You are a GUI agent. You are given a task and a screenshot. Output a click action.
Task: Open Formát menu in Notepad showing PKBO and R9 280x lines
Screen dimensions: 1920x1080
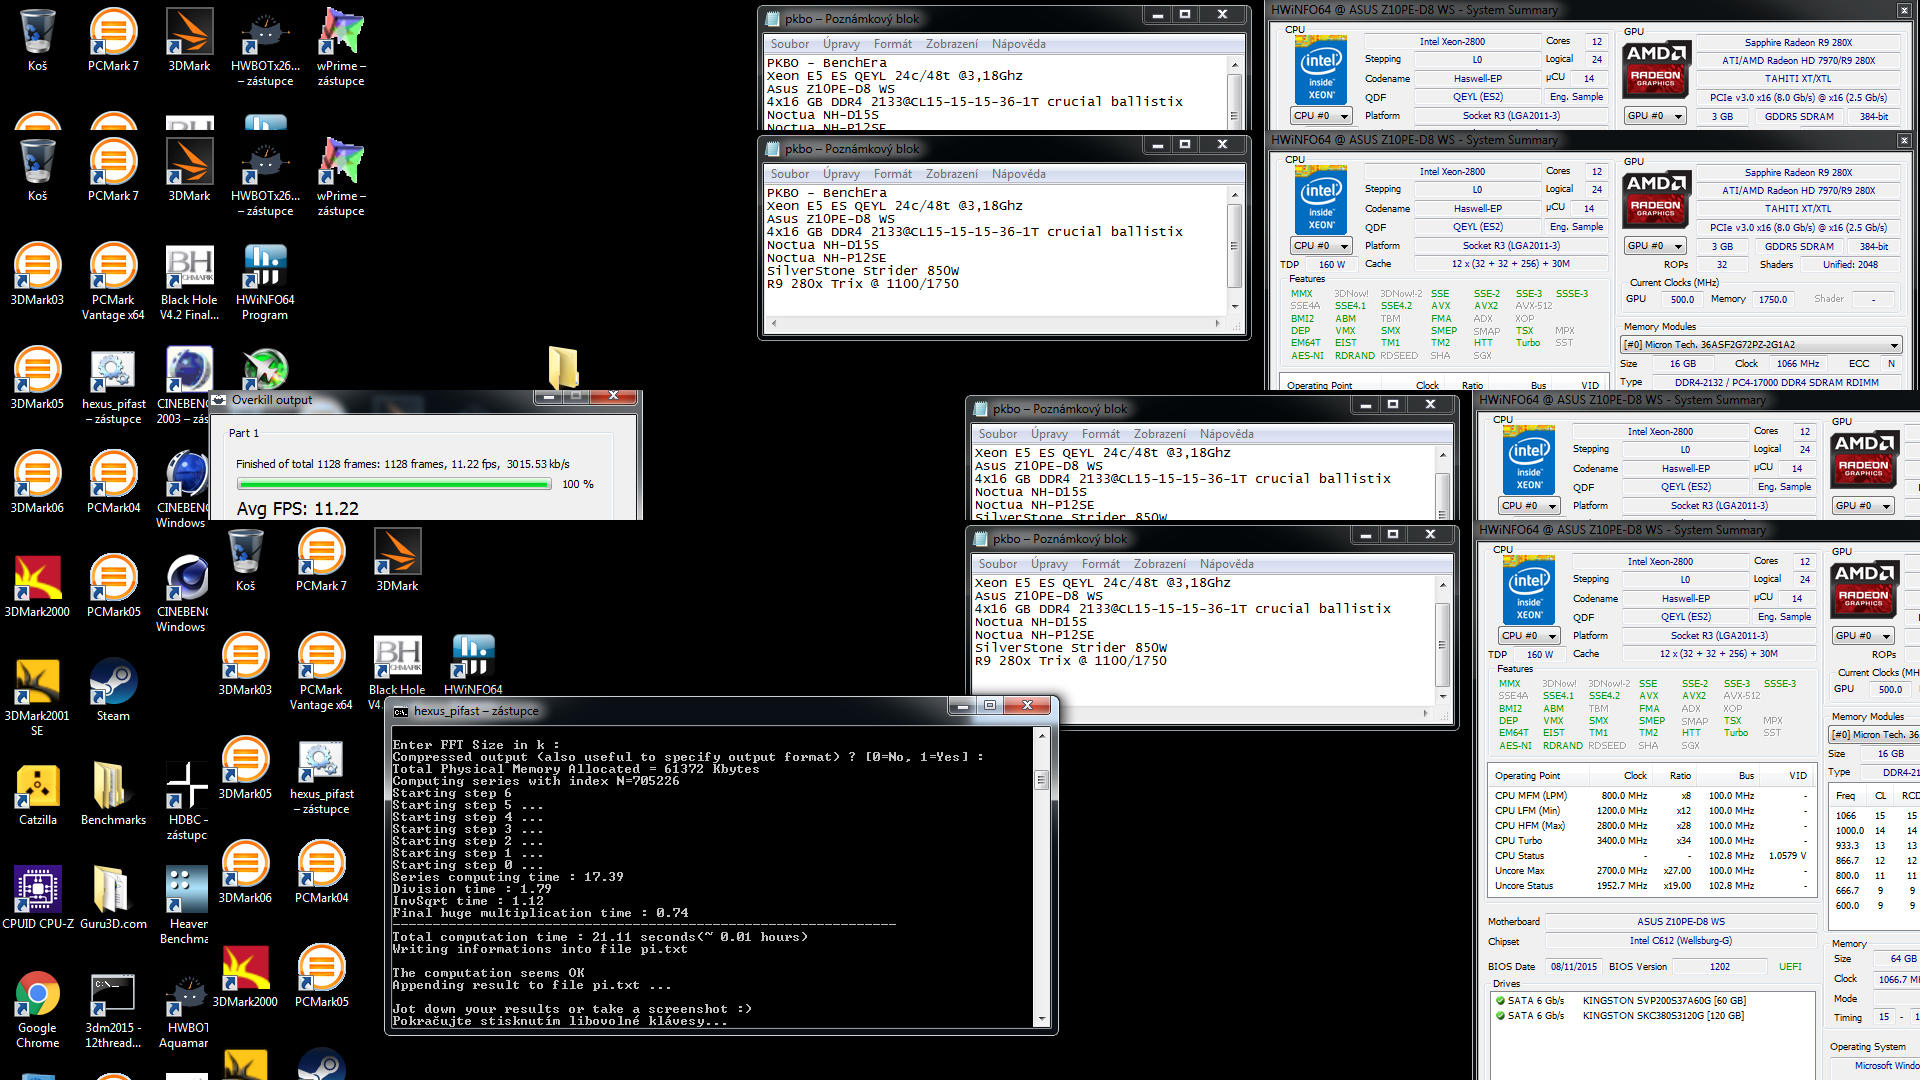[x=893, y=174]
